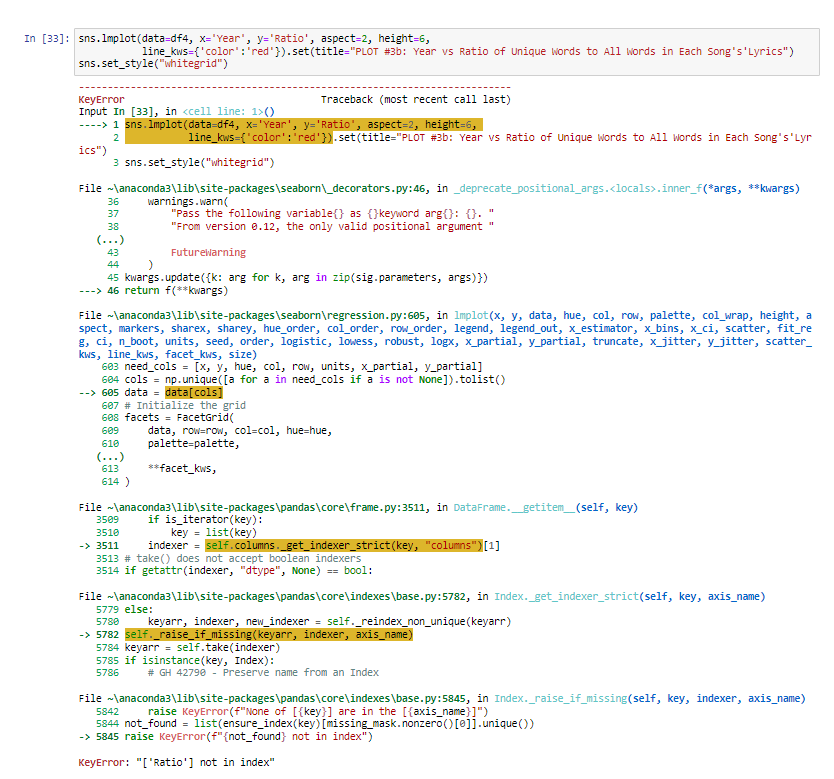Click 'Index._raise_if_missing' in the base.py:5845 header
This screenshot has width=834, height=779.
(560, 699)
